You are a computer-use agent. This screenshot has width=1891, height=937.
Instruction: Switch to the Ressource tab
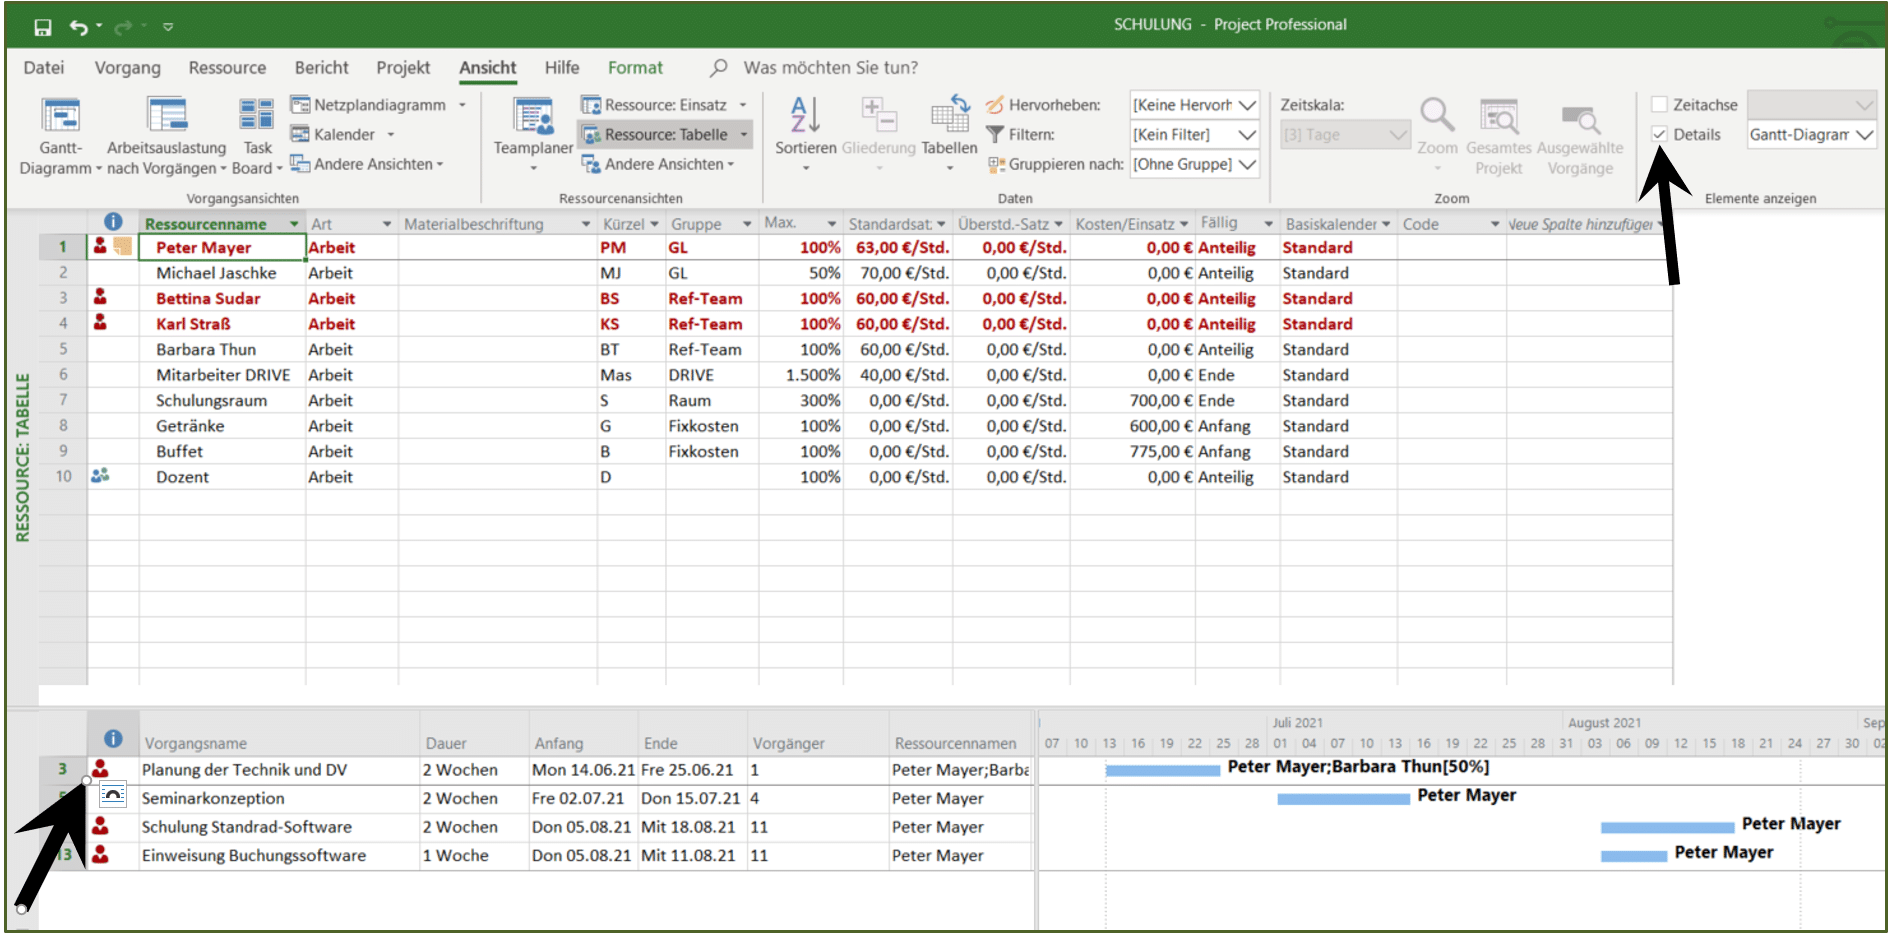pos(227,68)
